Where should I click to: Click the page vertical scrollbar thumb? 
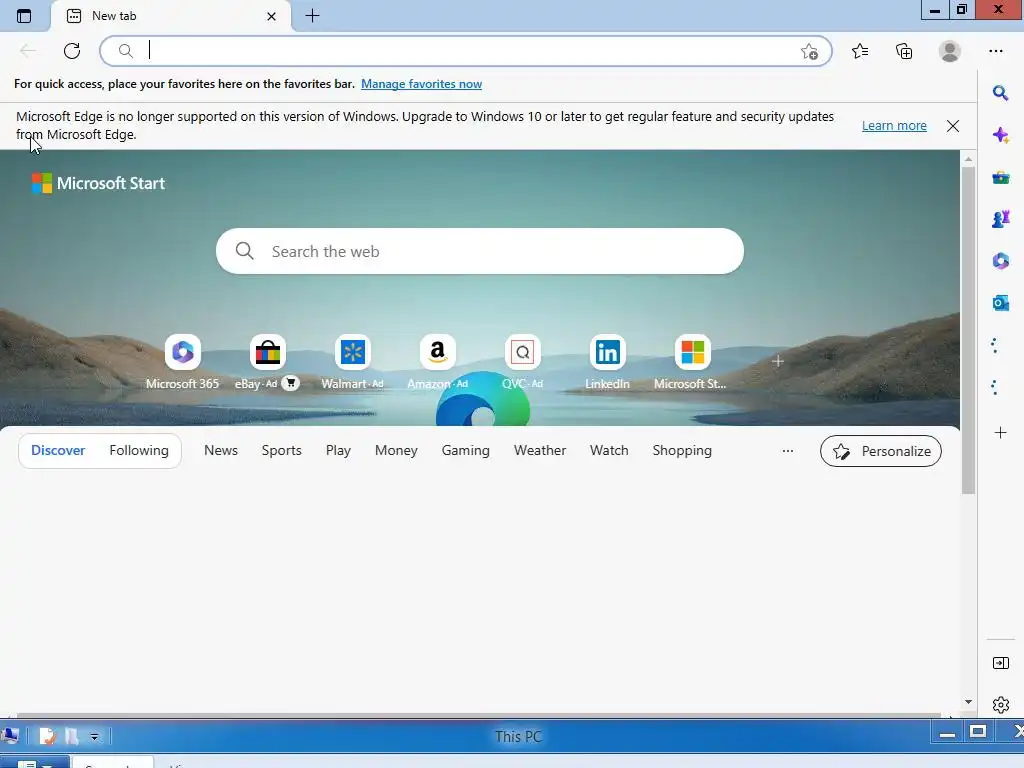tap(968, 330)
